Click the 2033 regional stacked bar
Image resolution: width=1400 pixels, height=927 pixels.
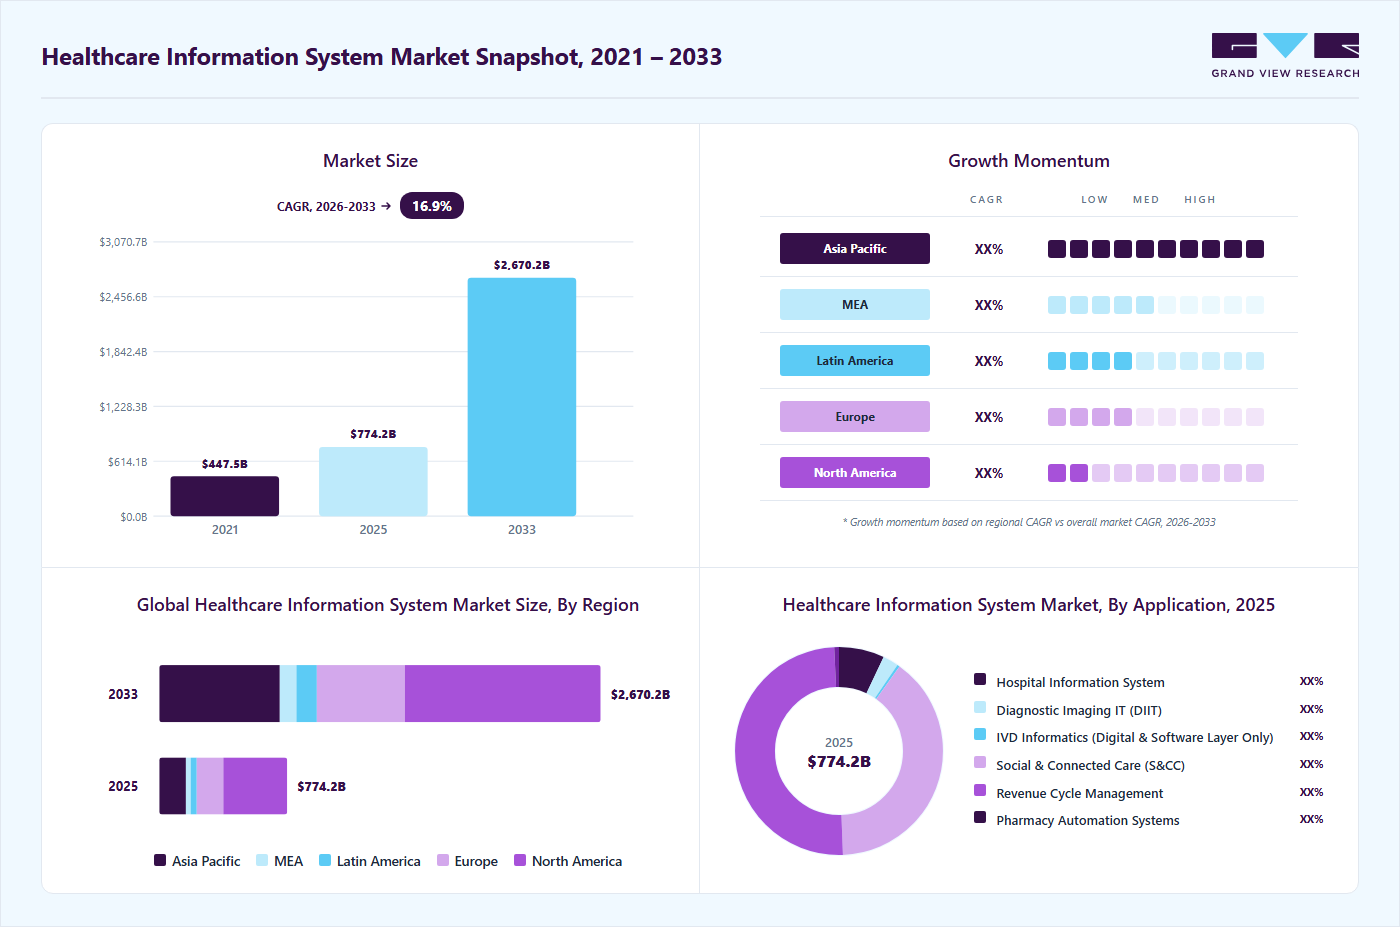point(380,694)
